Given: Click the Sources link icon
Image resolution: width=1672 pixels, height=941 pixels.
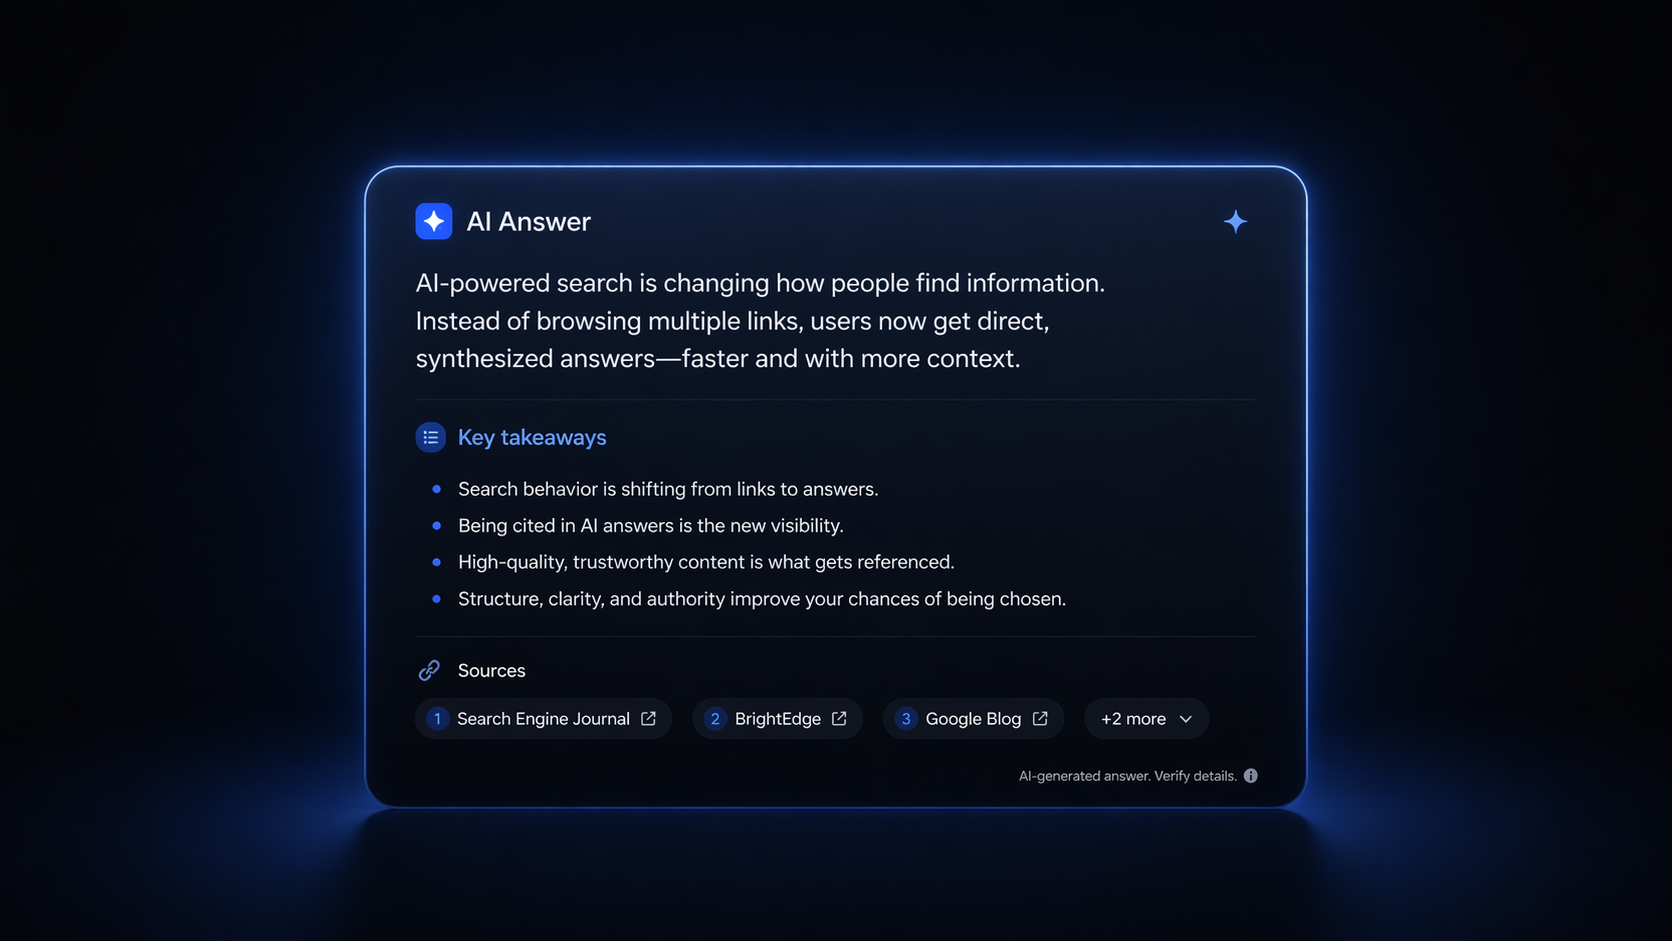Looking at the screenshot, I should click(x=430, y=670).
